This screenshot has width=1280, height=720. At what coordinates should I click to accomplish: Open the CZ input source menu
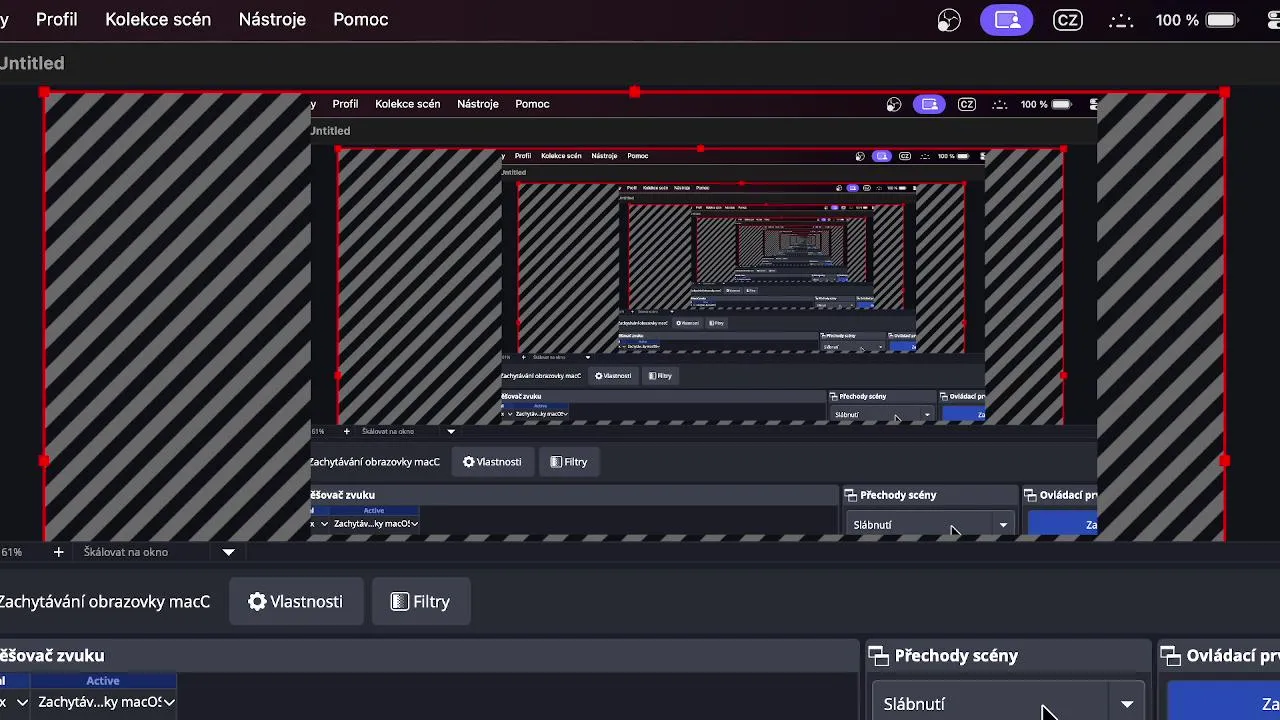(x=1068, y=20)
